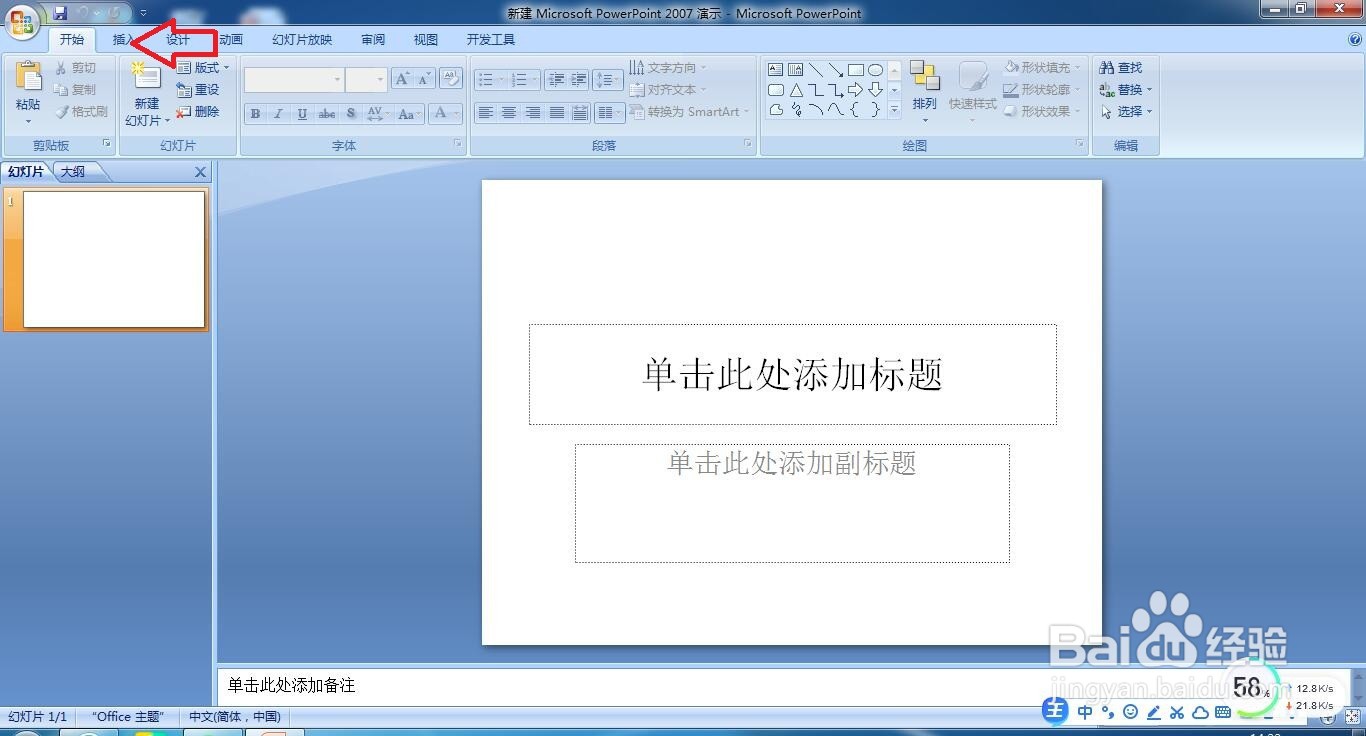The height and width of the screenshot is (736, 1366).
Task: Align text left
Action: [x=485, y=113]
